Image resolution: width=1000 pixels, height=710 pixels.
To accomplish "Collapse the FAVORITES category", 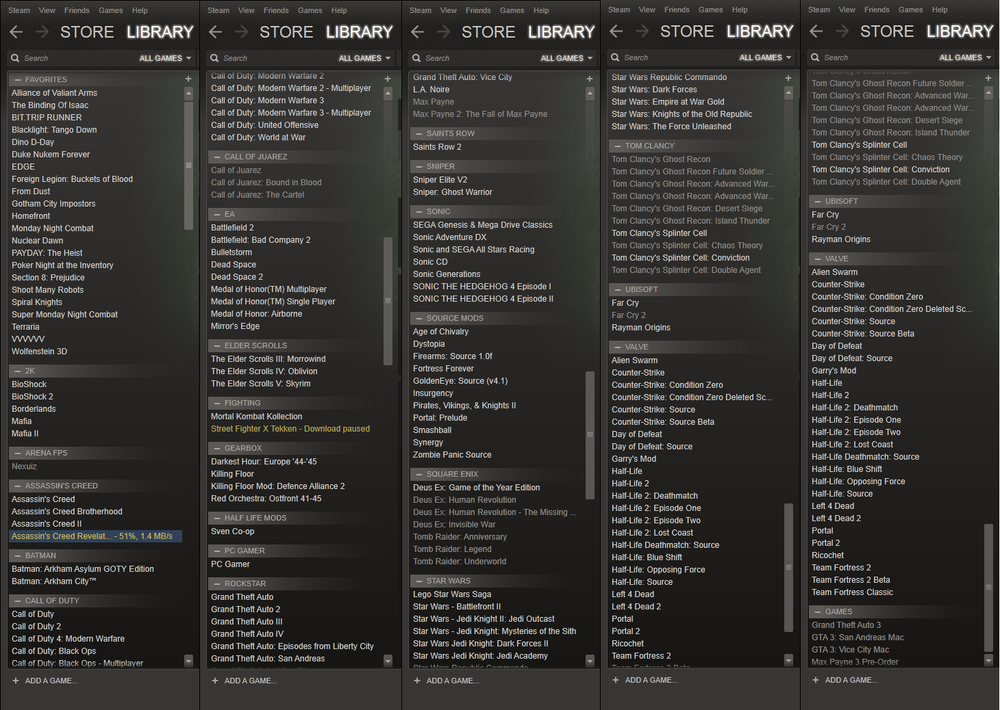I will (x=17, y=80).
